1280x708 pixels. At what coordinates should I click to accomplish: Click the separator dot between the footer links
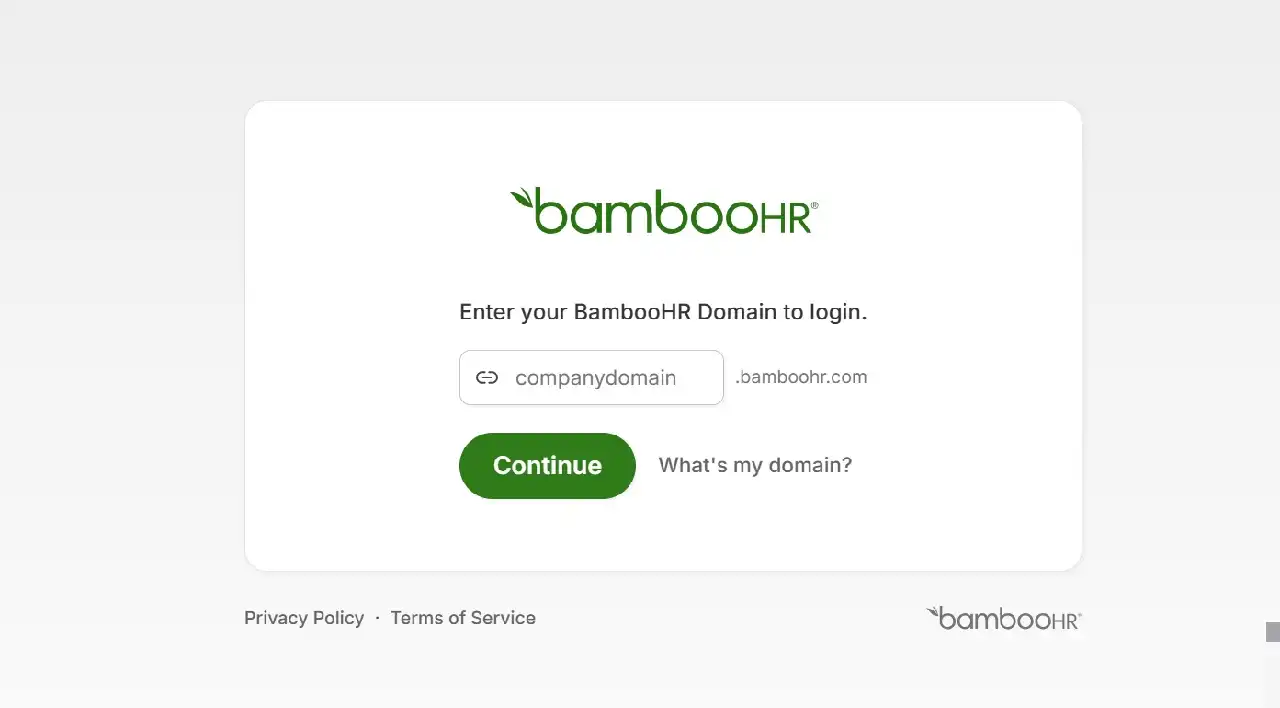377,618
